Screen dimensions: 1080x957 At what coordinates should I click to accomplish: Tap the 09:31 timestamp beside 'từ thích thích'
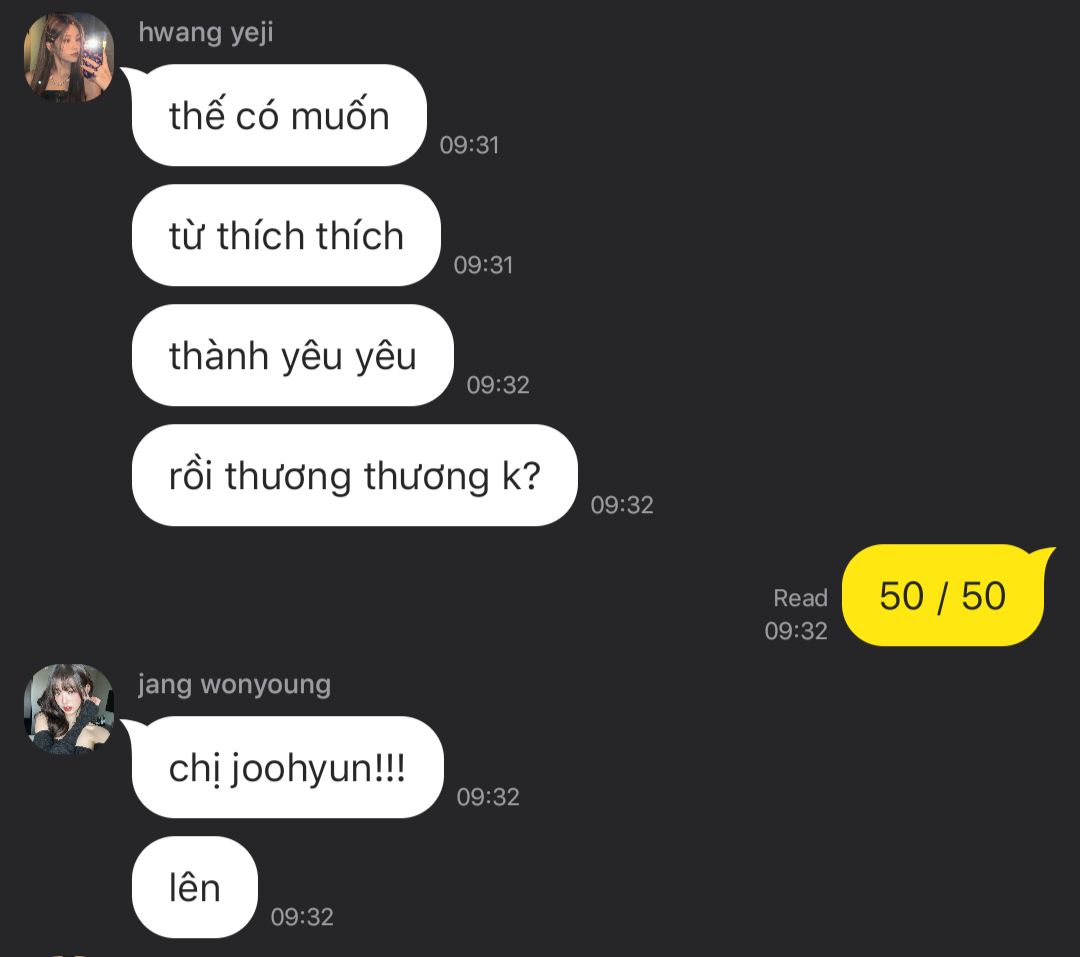[x=483, y=265]
